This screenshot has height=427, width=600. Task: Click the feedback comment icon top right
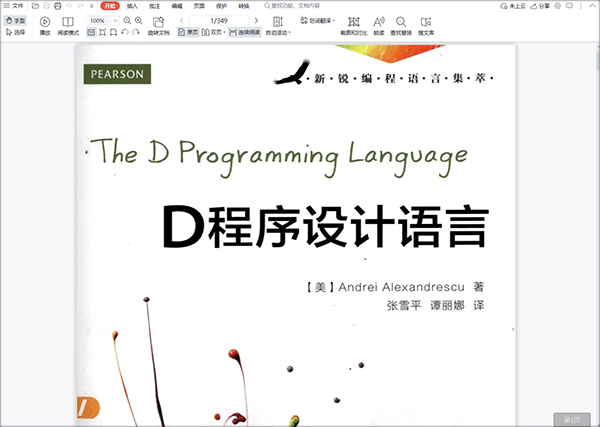(569, 6)
